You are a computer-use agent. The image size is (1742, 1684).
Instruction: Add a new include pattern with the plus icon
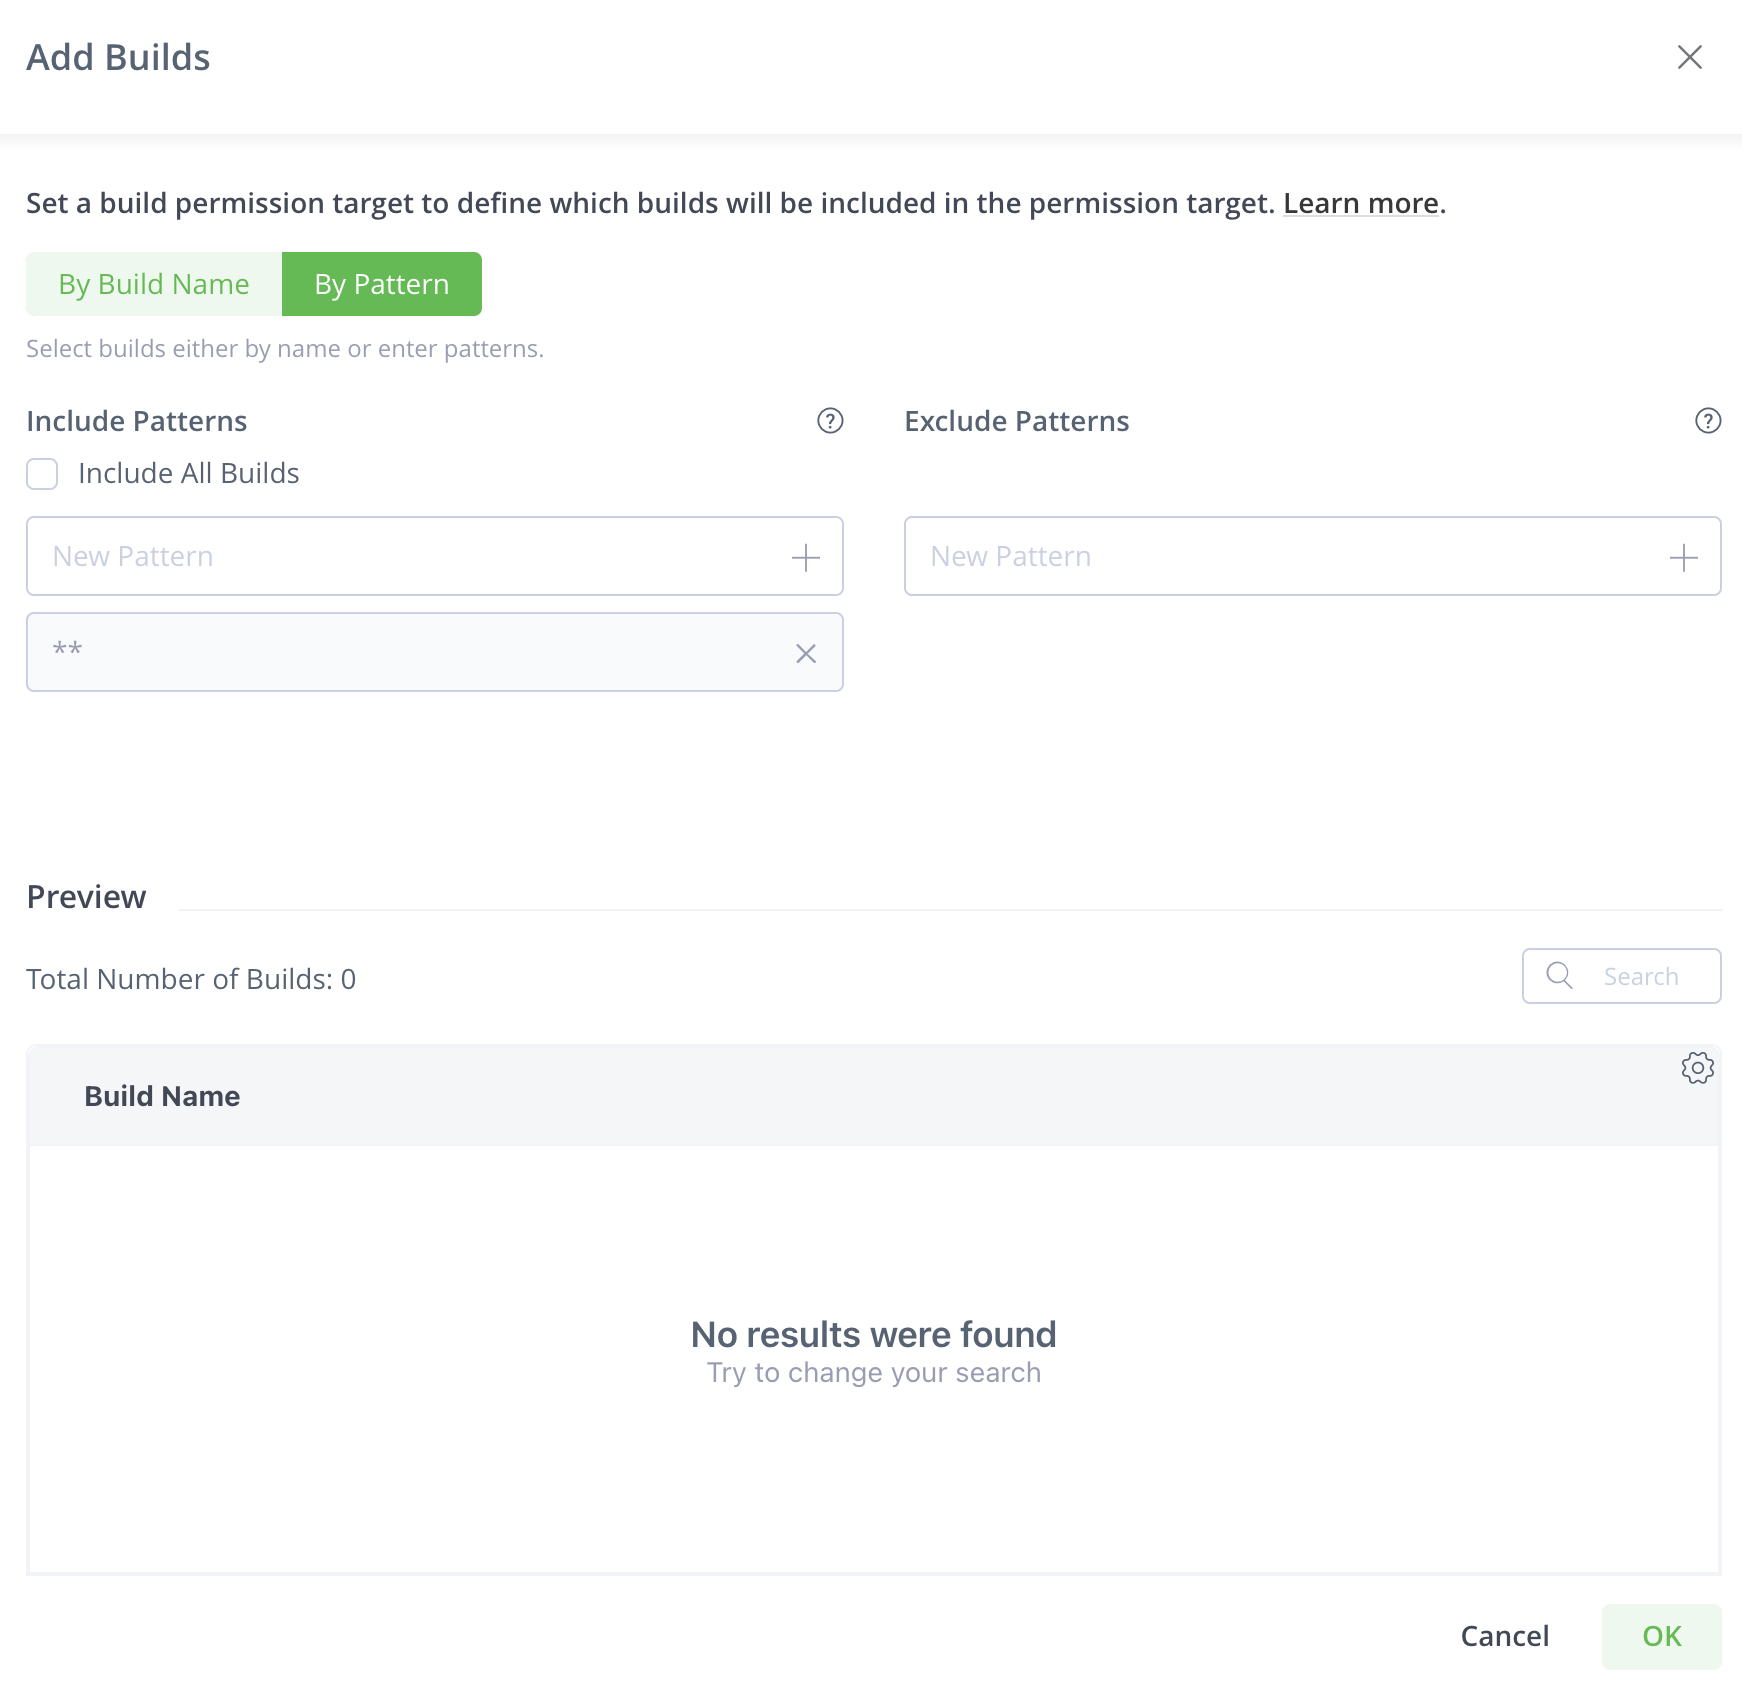[x=805, y=557]
